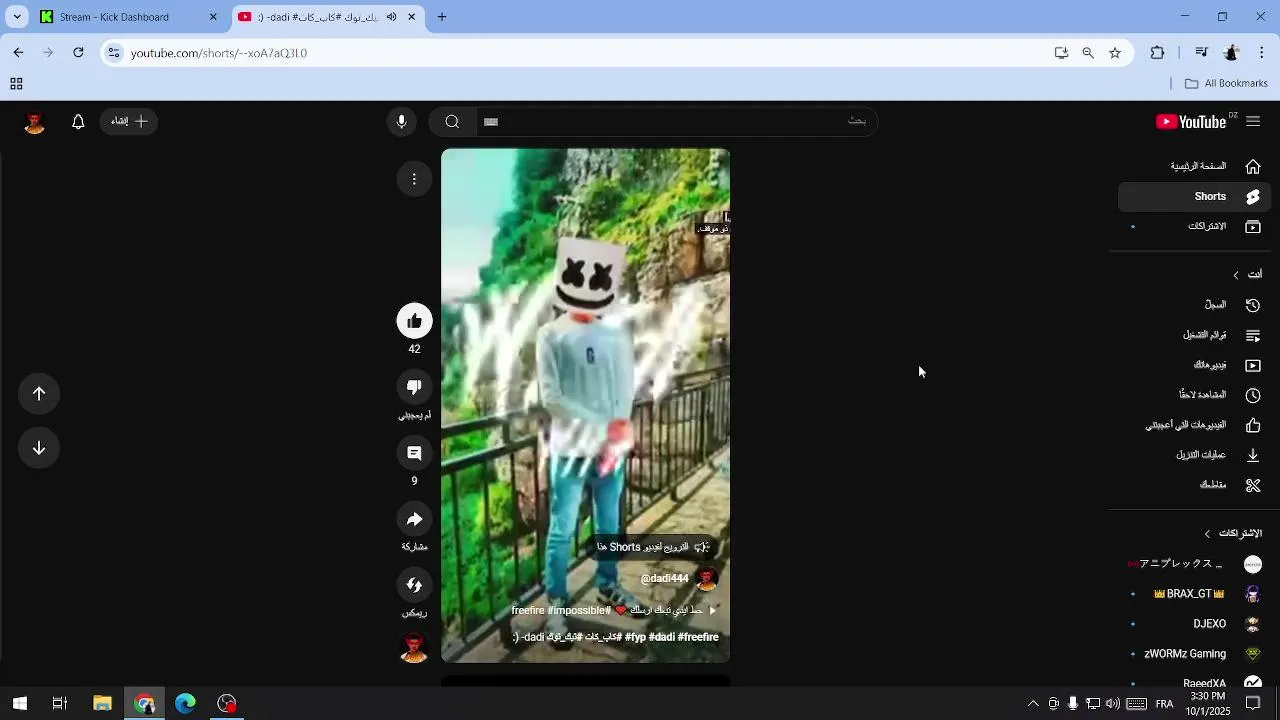
Task: Share this Short
Action: [x=414, y=520]
